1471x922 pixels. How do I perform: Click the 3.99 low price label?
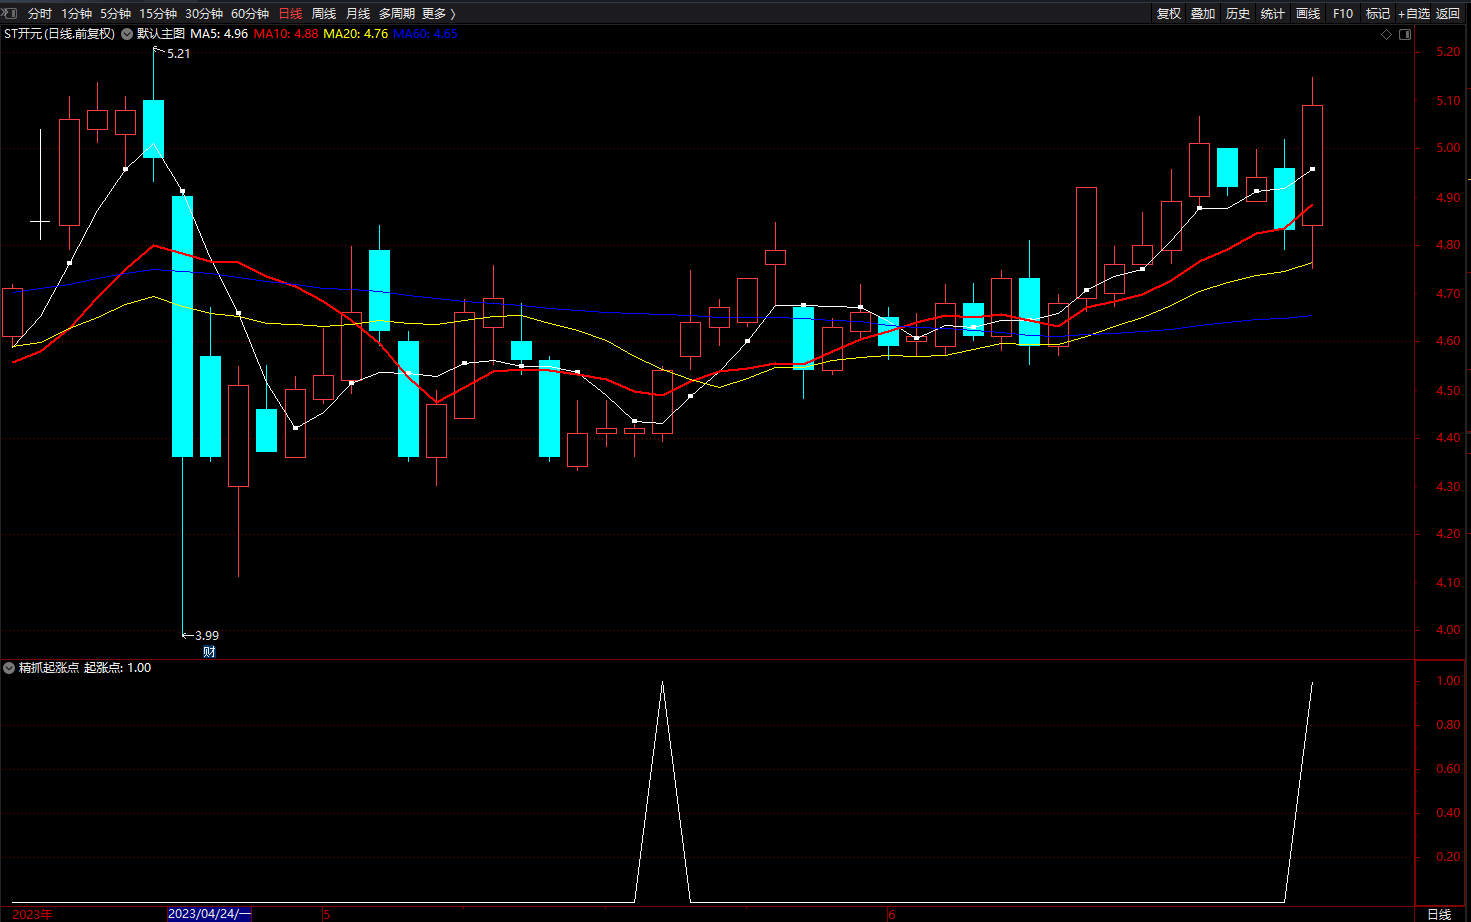206,636
